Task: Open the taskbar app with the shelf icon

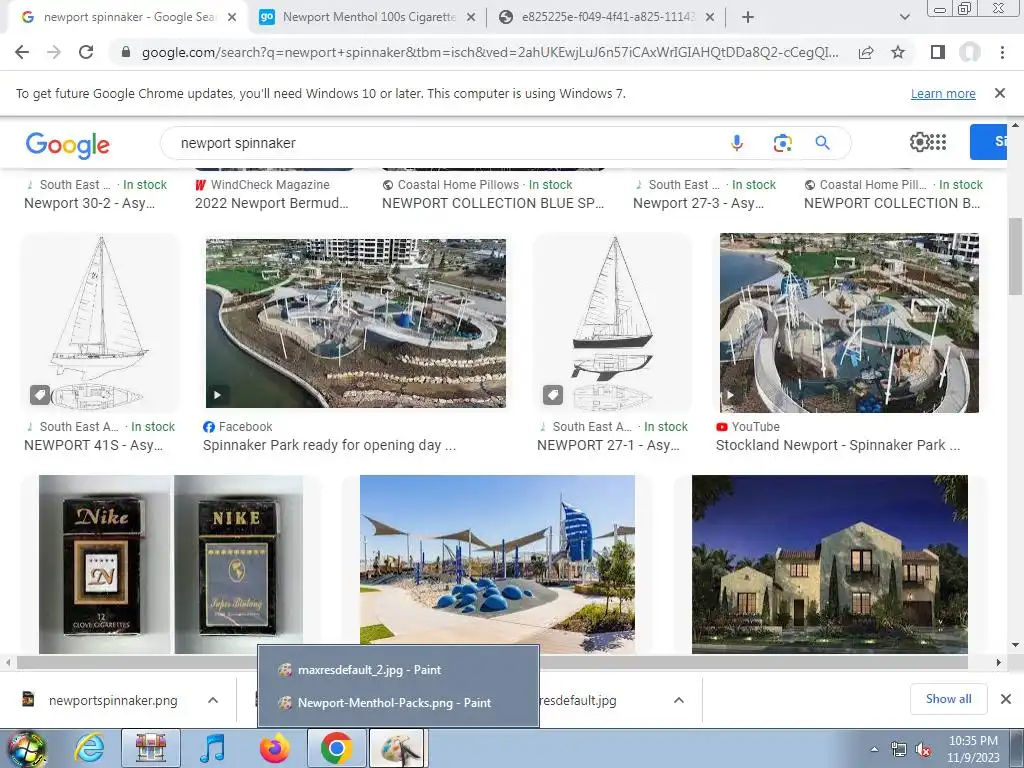Action: click(x=151, y=748)
